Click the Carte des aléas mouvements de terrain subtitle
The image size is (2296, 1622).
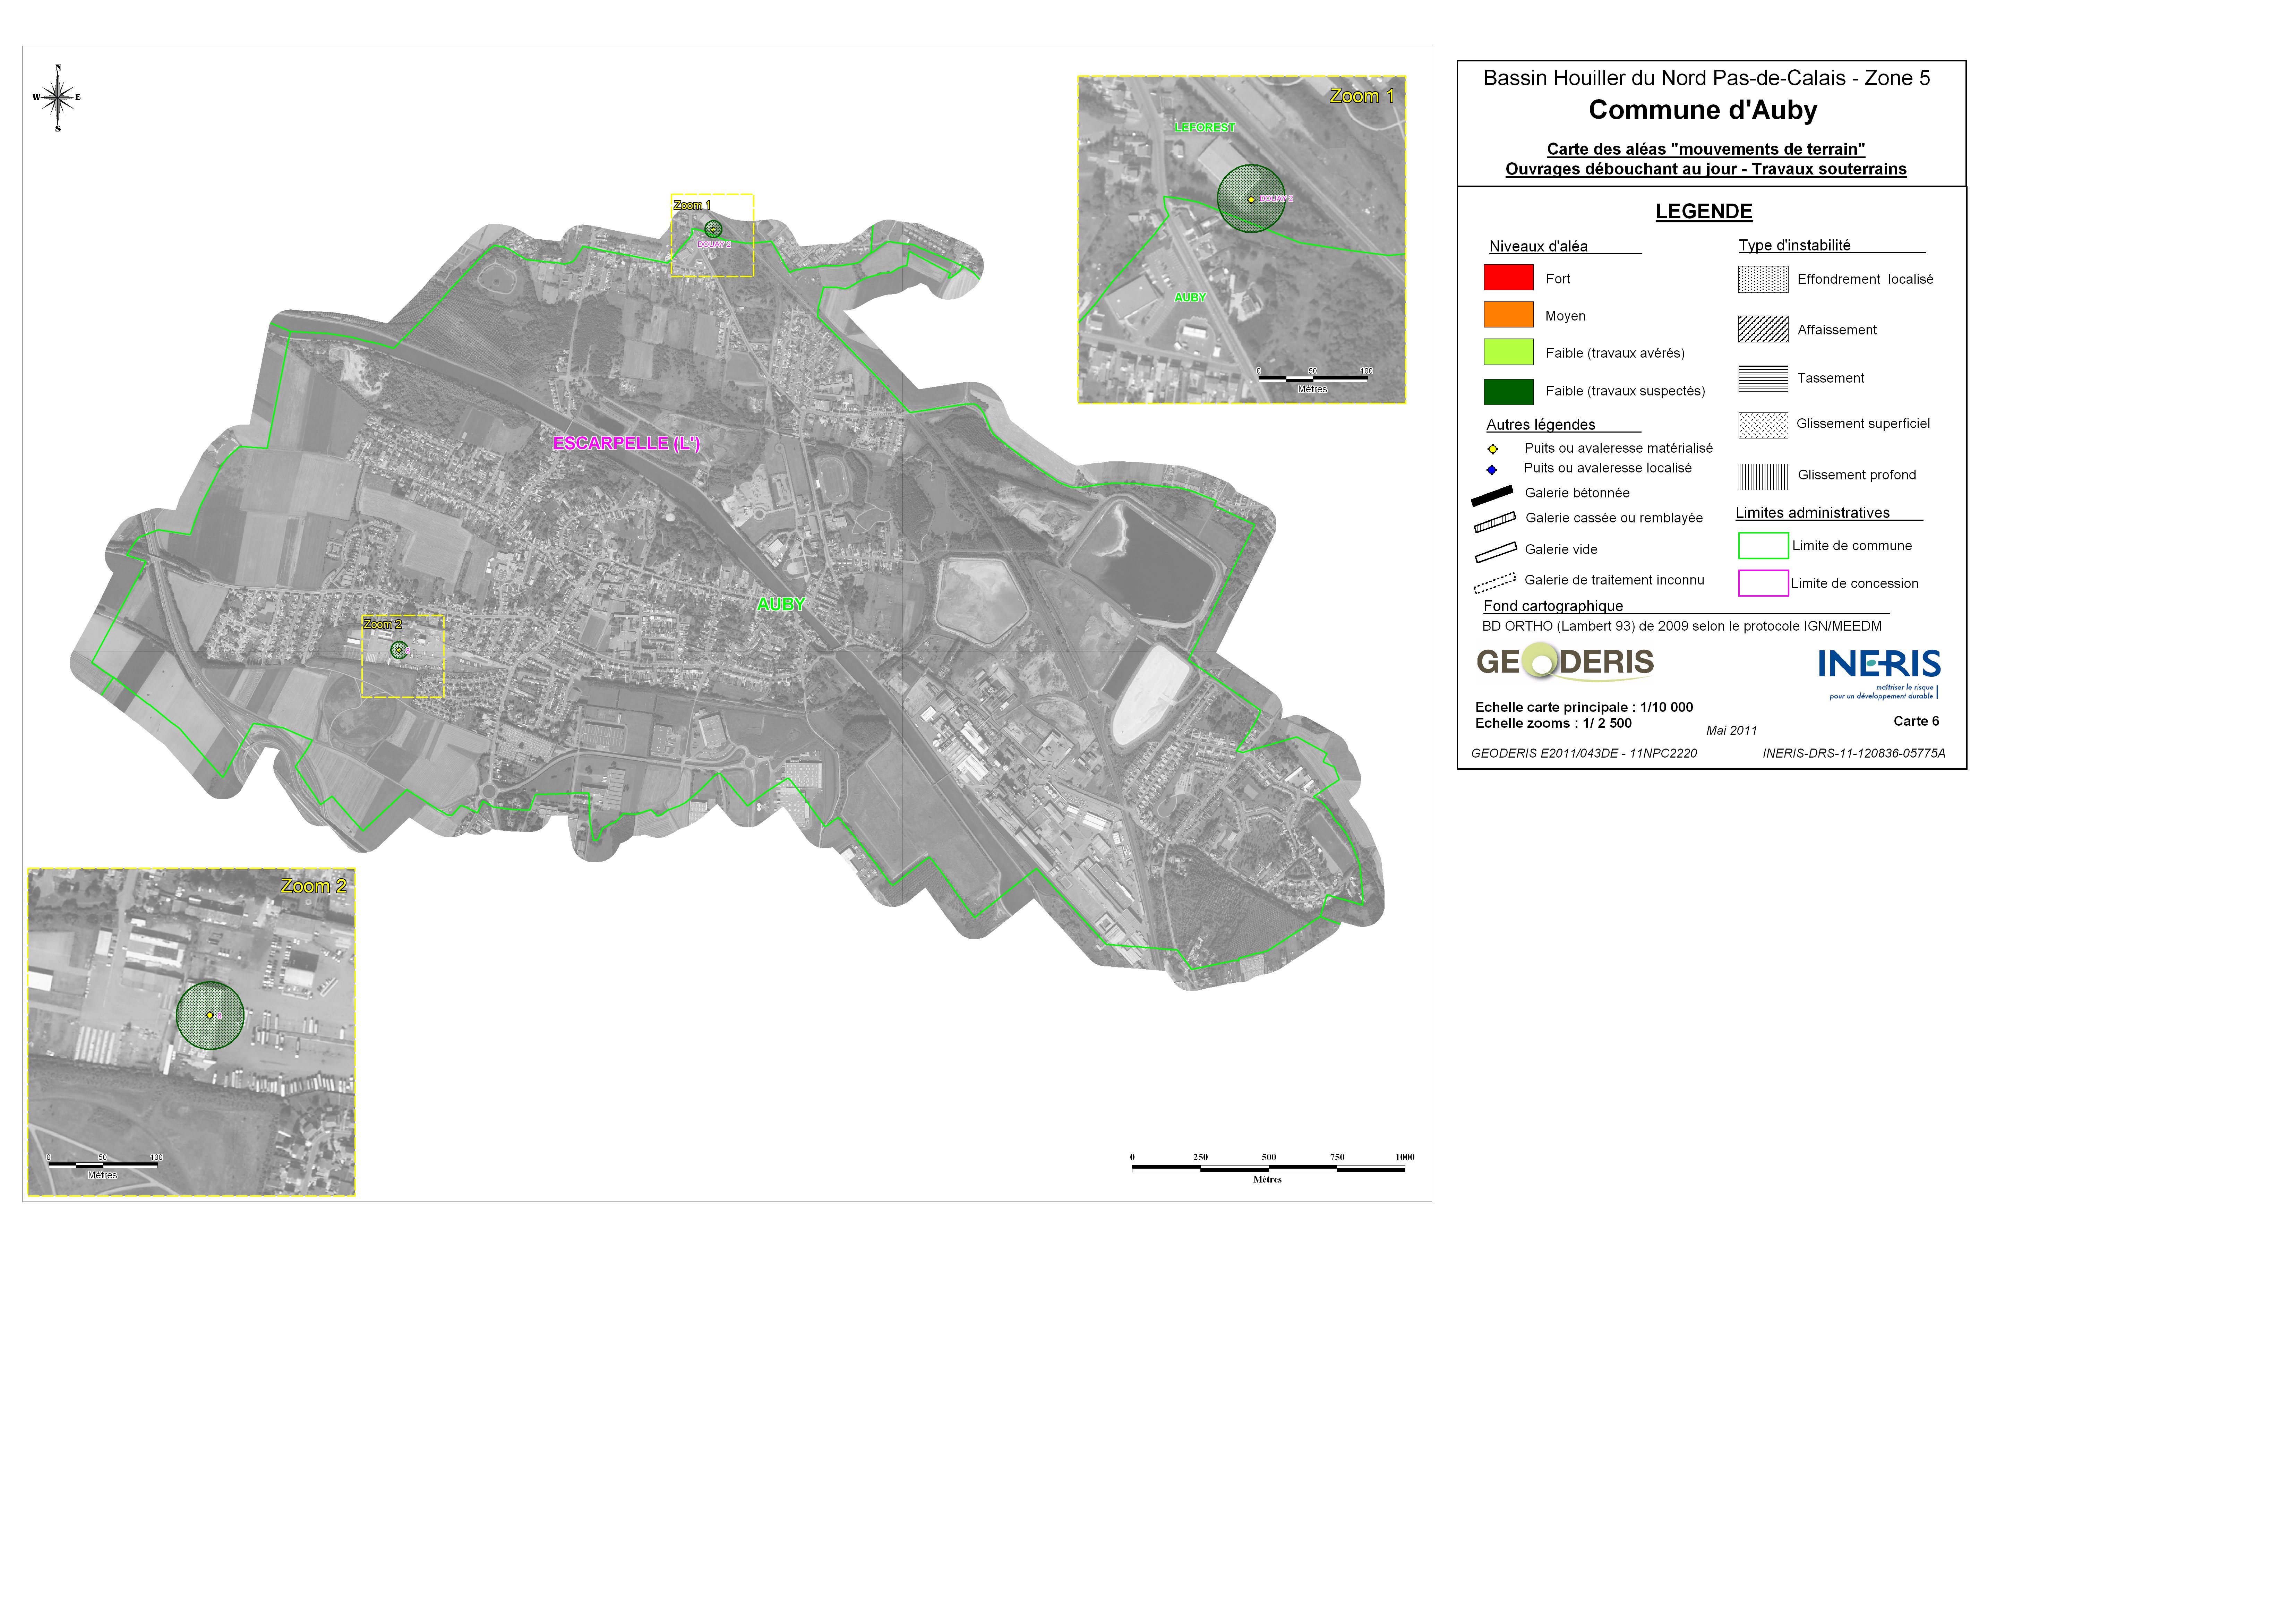click(x=1706, y=149)
